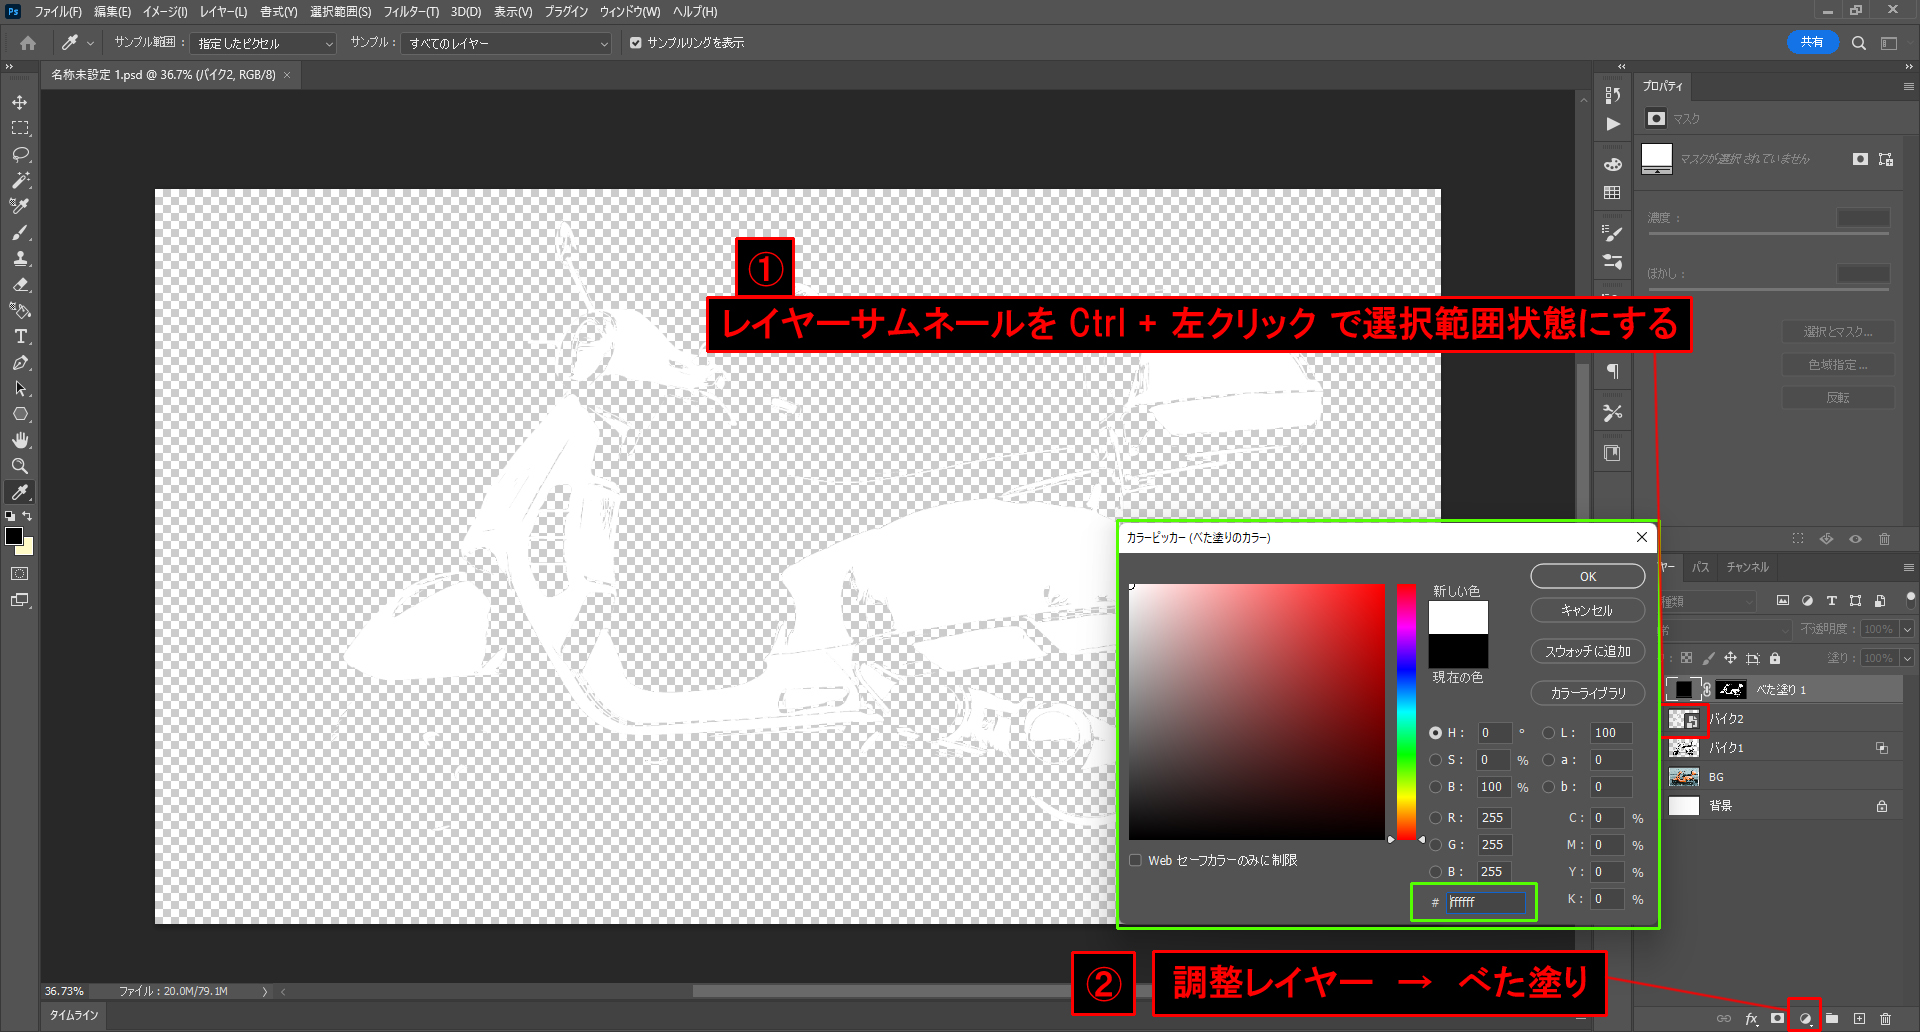
Task: Click the スウォッチに追加 button
Action: [1587, 651]
